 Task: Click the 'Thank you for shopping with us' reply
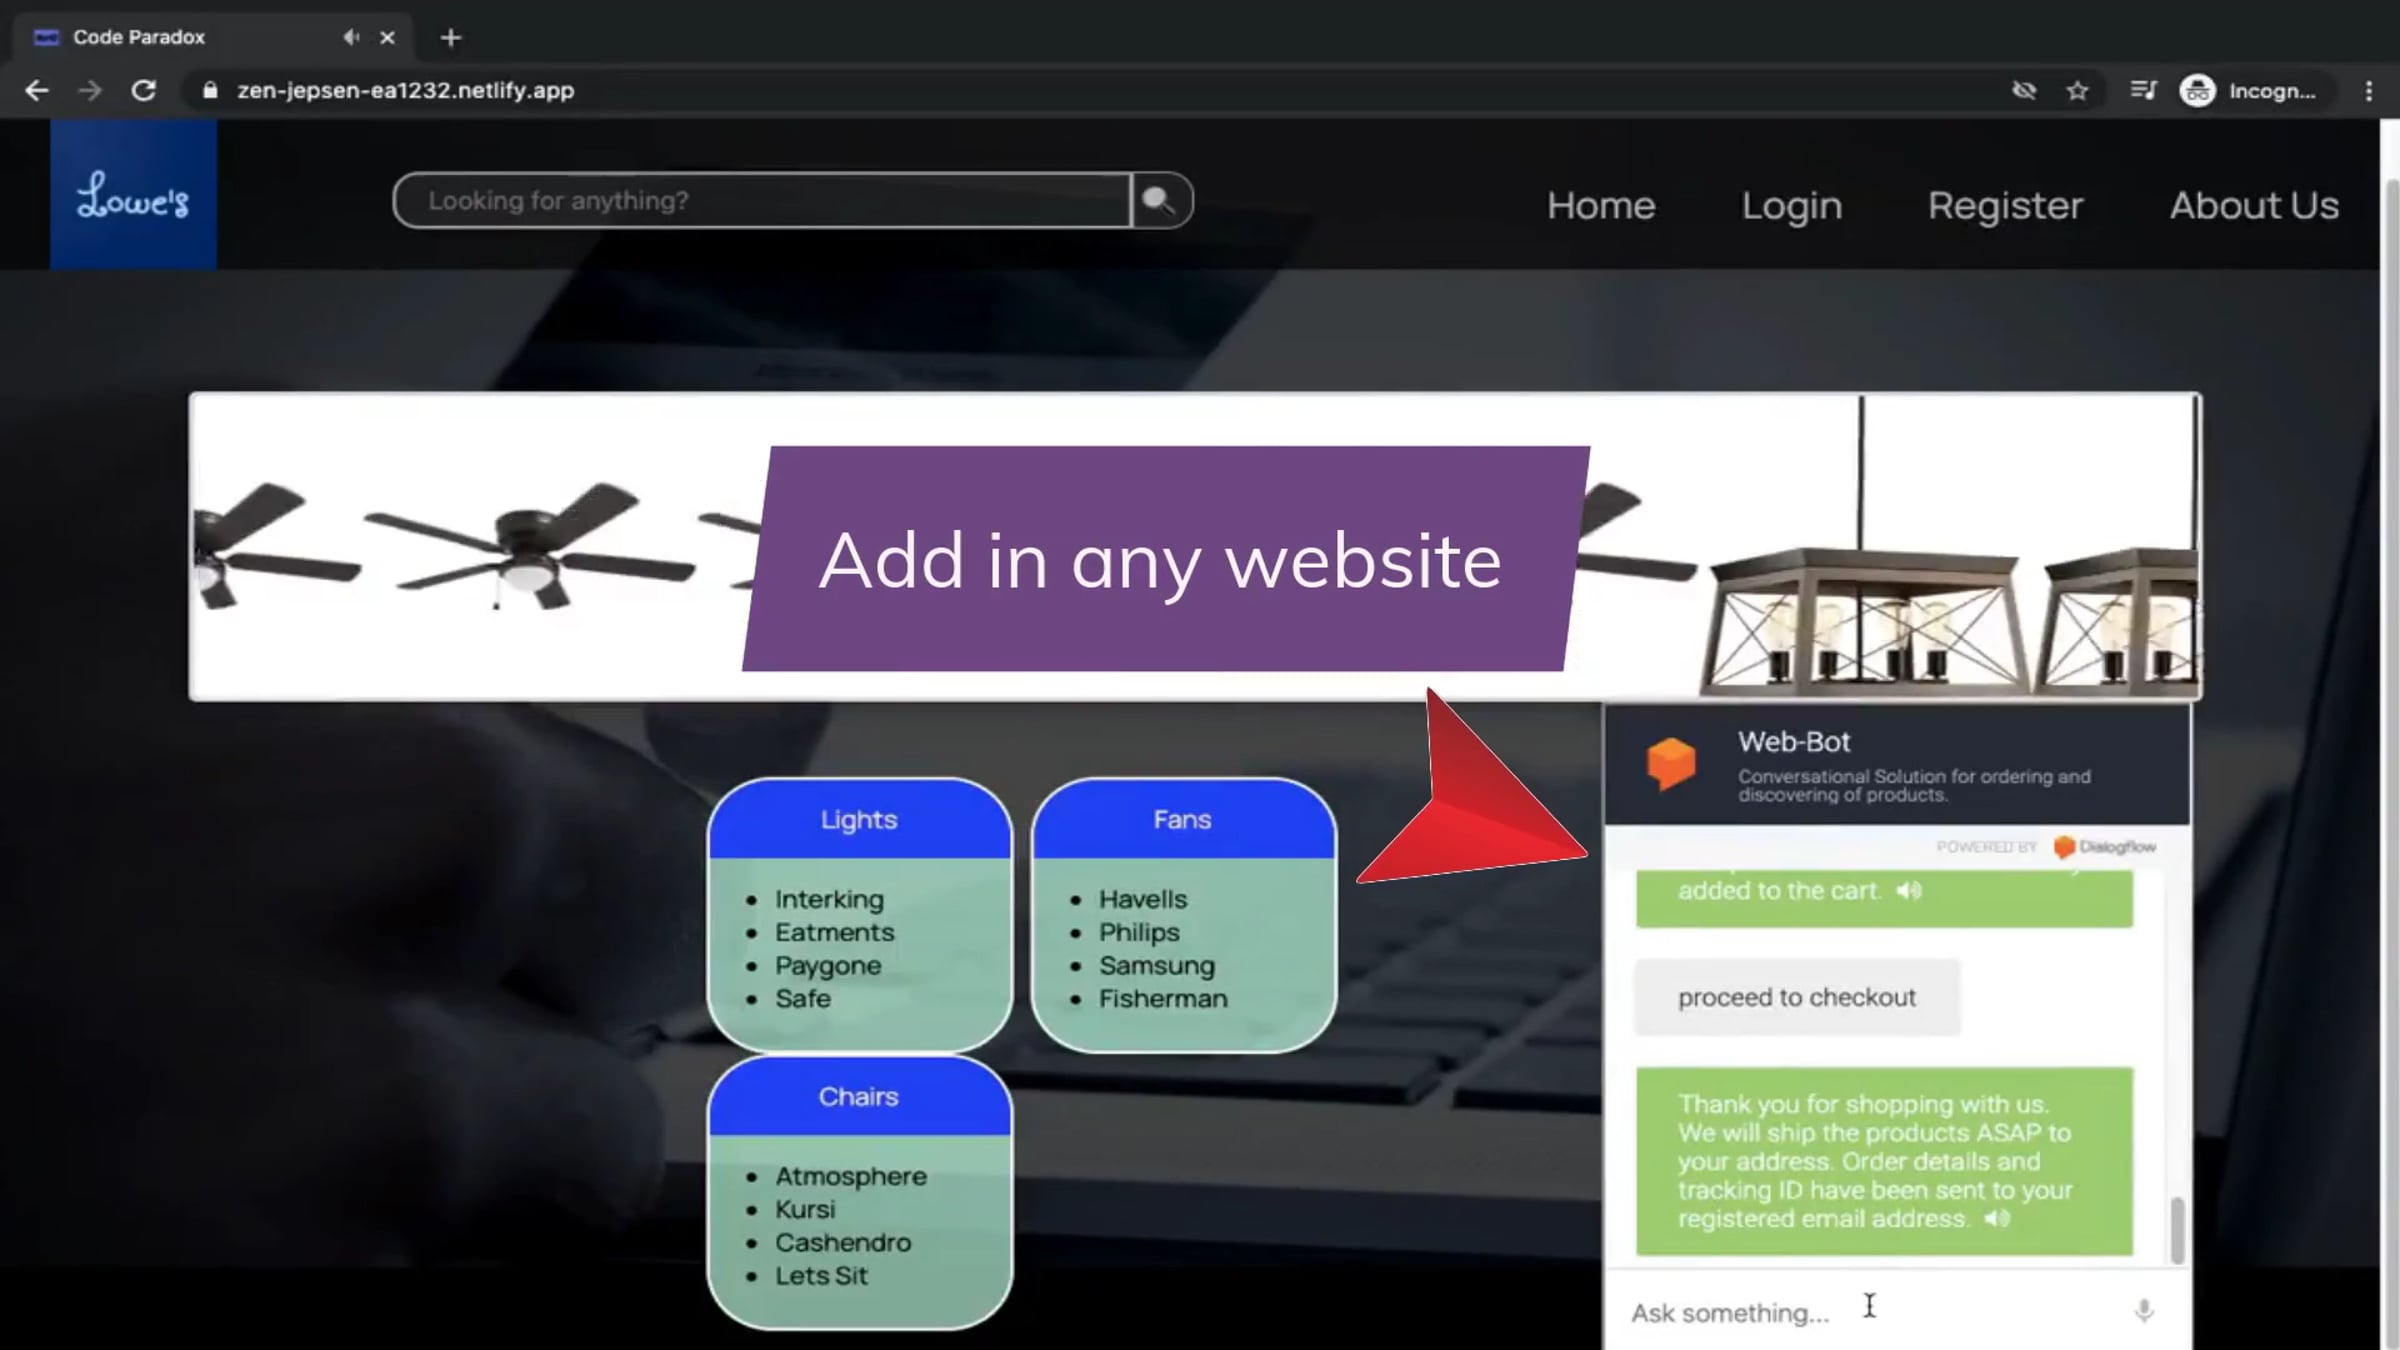pyautogui.click(x=1884, y=1161)
